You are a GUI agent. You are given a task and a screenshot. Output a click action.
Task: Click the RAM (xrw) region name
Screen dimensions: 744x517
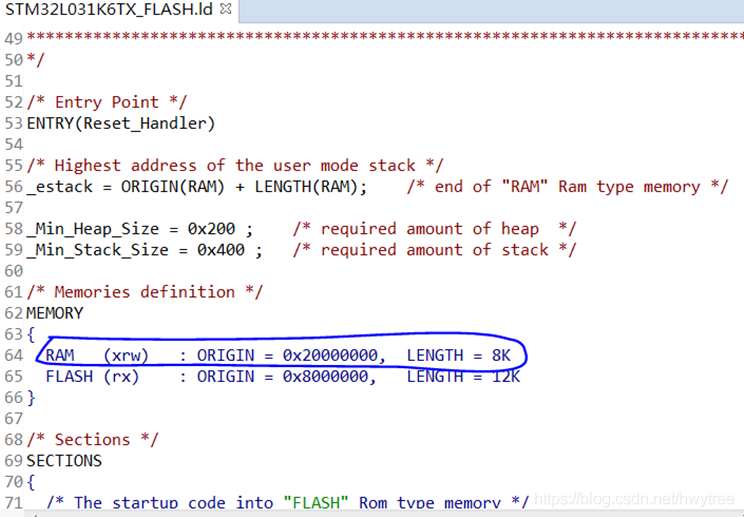click(x=97, y=355)
